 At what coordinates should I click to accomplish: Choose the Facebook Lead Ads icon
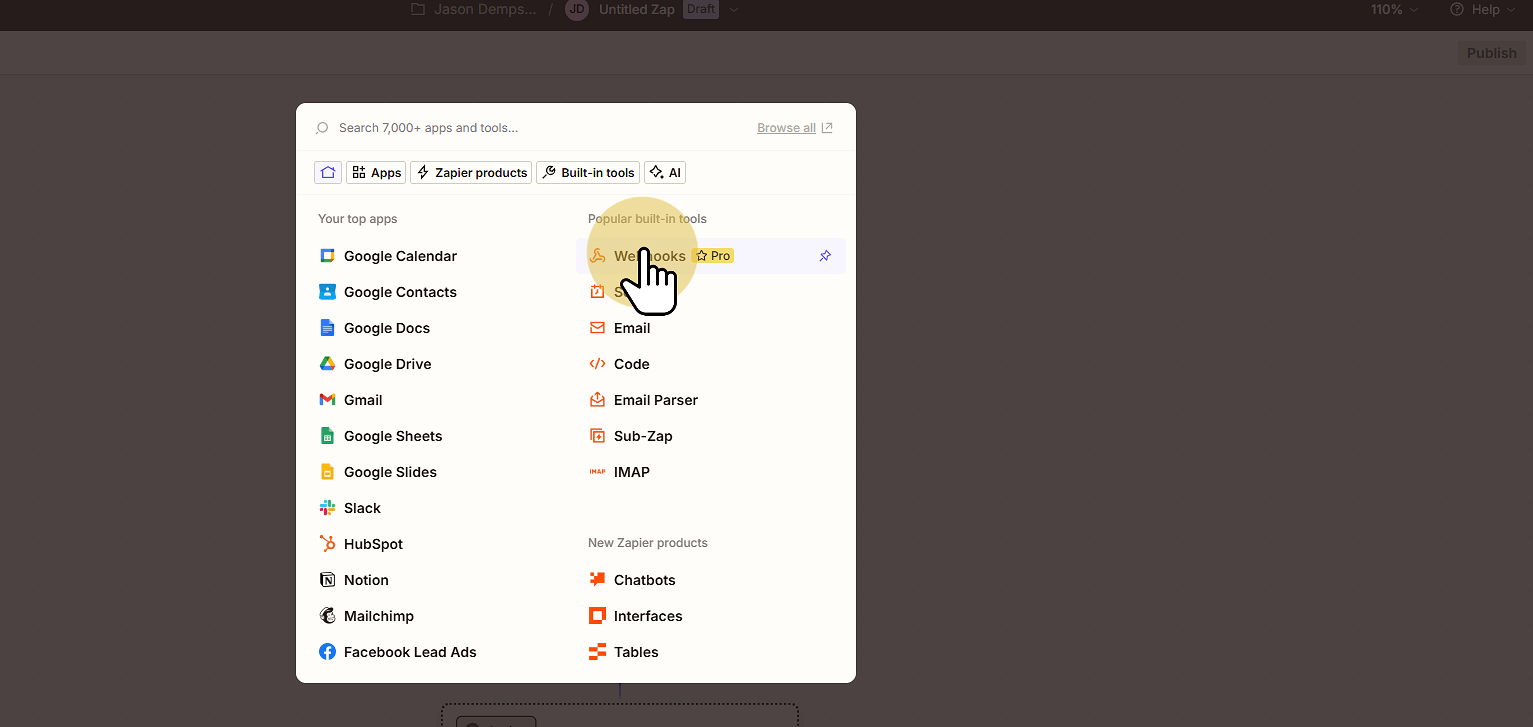tap(327, 652)
